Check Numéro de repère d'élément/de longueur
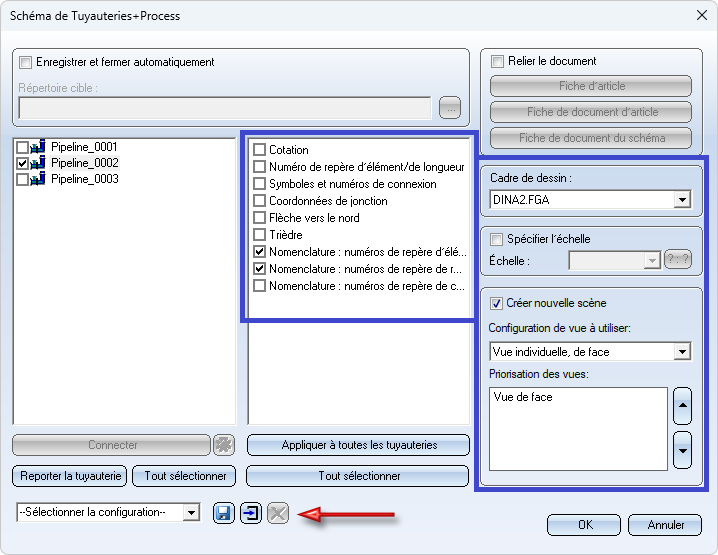This screenshot has width=718, height=555. pyautogui.click(x=260, y=167)
